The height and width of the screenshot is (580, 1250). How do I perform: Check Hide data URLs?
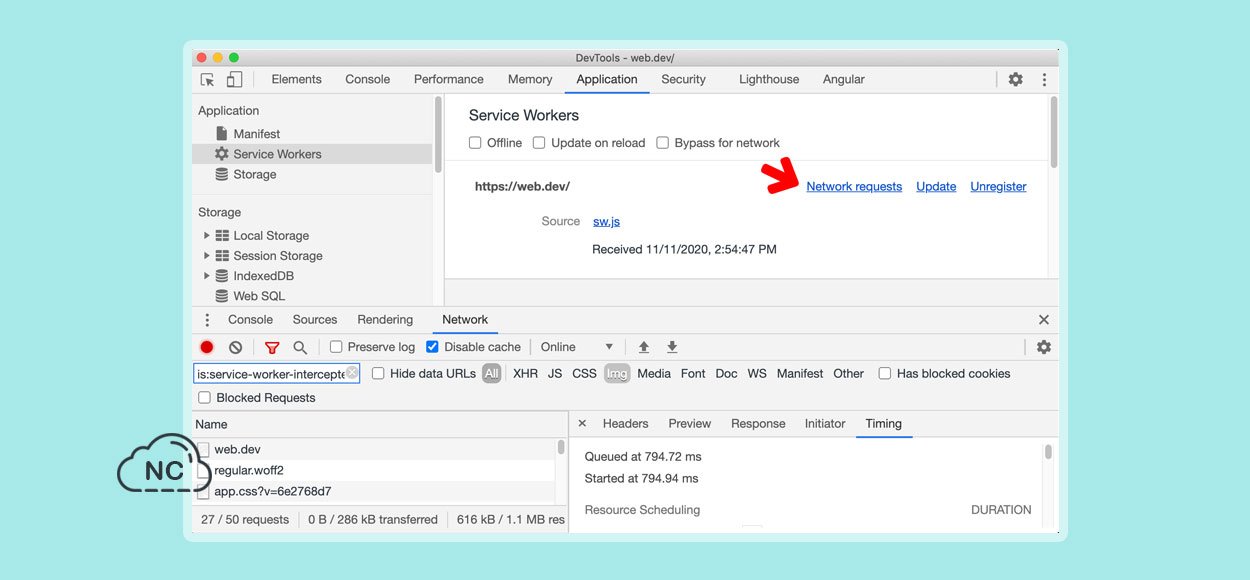378,374
